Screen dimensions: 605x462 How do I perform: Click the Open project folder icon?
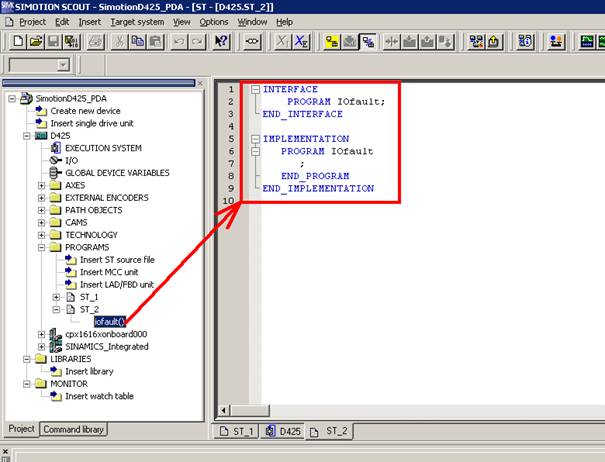pyautogui.click(x=33, y=41)
